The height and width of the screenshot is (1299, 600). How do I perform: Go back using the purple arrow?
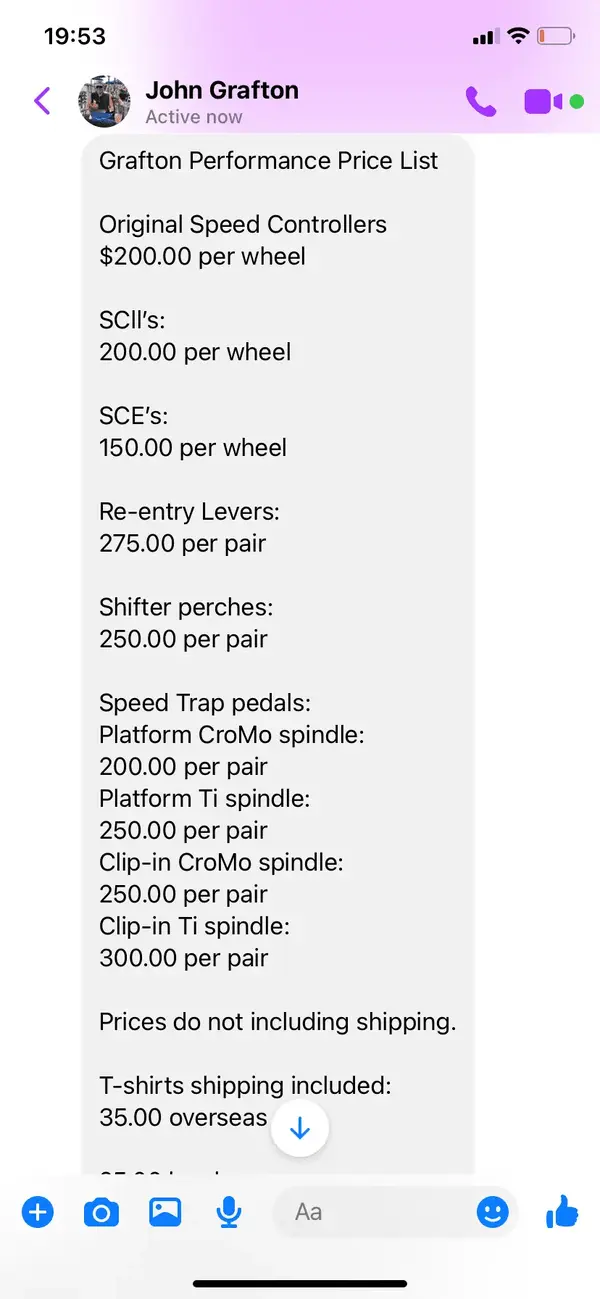click(42, 101)
